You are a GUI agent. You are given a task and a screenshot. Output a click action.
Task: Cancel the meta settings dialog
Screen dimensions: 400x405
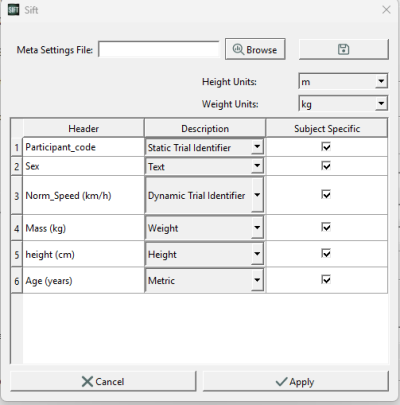(103, 381)
